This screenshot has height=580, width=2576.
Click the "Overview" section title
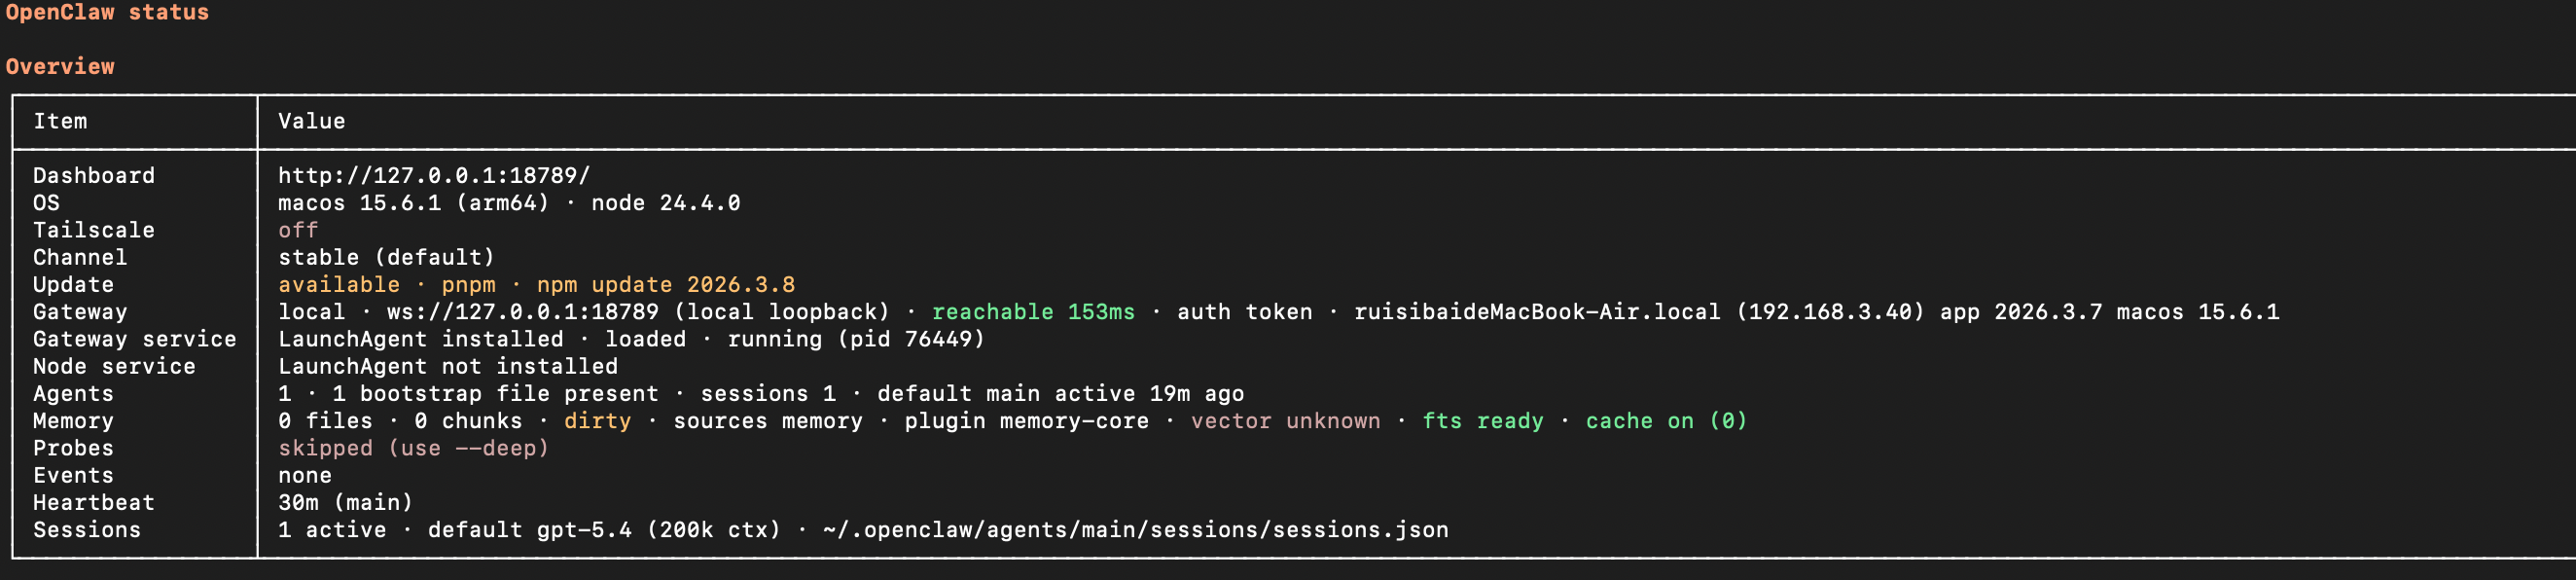pyautogui.click(x=60, y=66)
